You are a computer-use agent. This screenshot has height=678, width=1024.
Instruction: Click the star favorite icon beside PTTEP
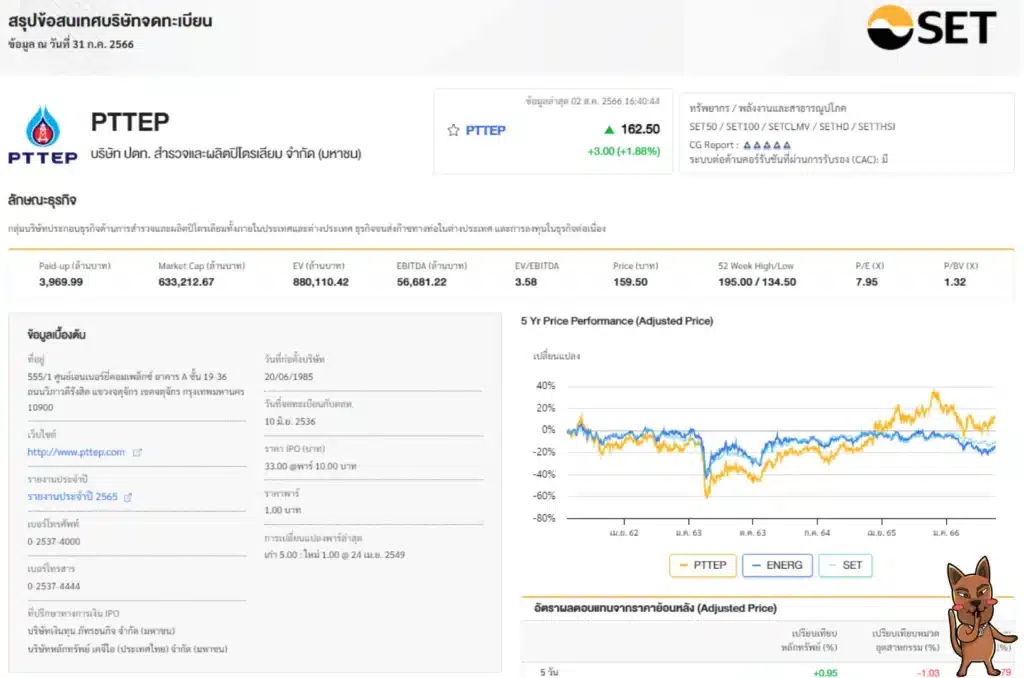click(453, 130)
